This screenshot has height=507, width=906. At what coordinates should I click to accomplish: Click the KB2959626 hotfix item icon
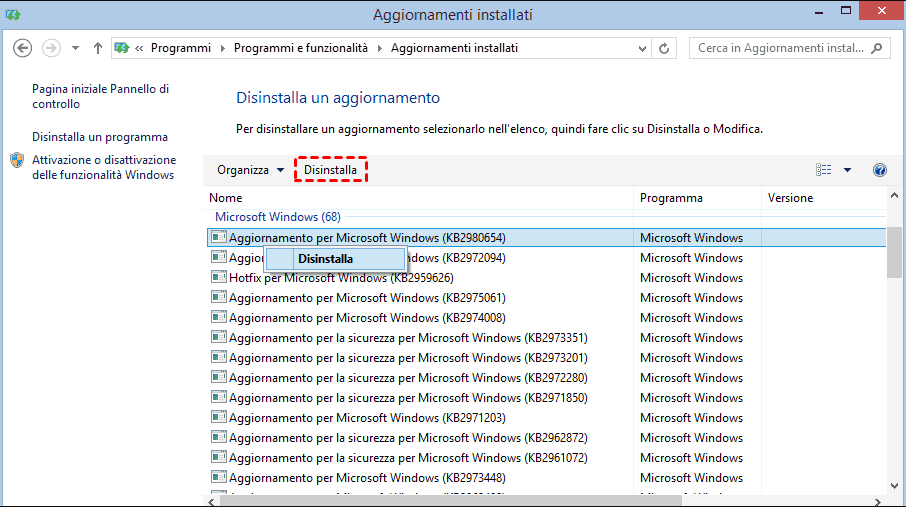tap(218, 278)
